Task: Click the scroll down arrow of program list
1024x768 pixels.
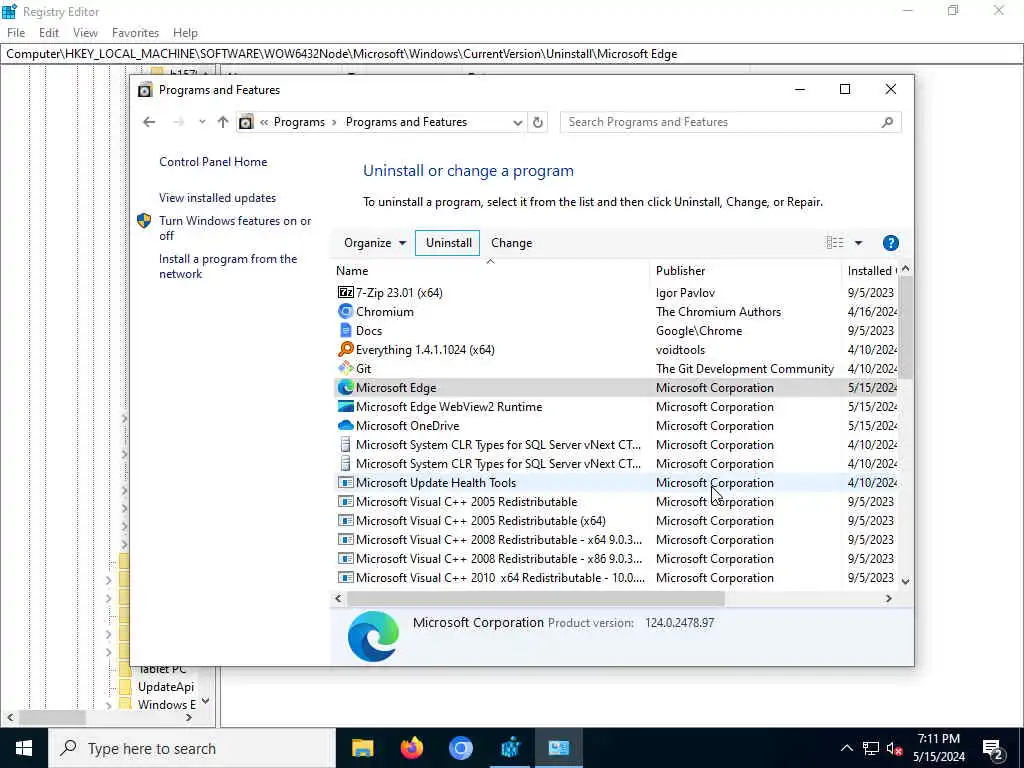Action: [905, 581]
